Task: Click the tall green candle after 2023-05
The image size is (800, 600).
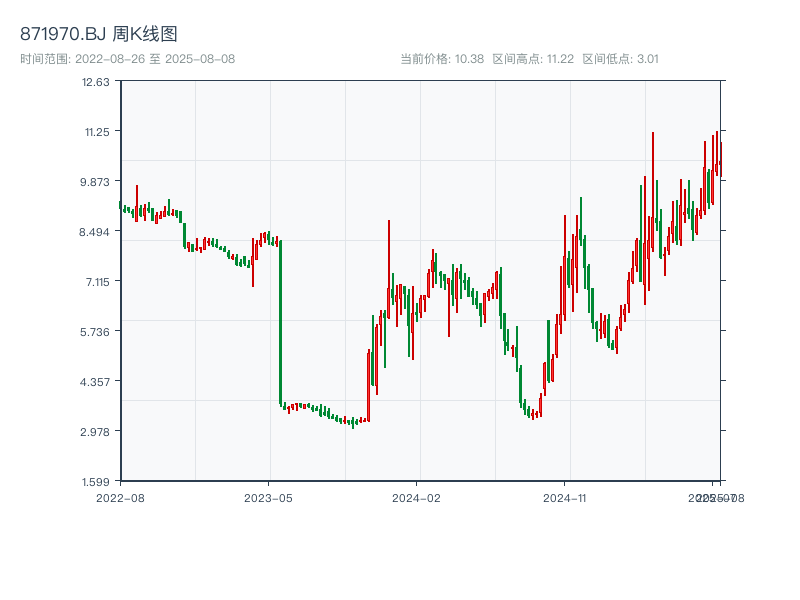Action: 280,322
